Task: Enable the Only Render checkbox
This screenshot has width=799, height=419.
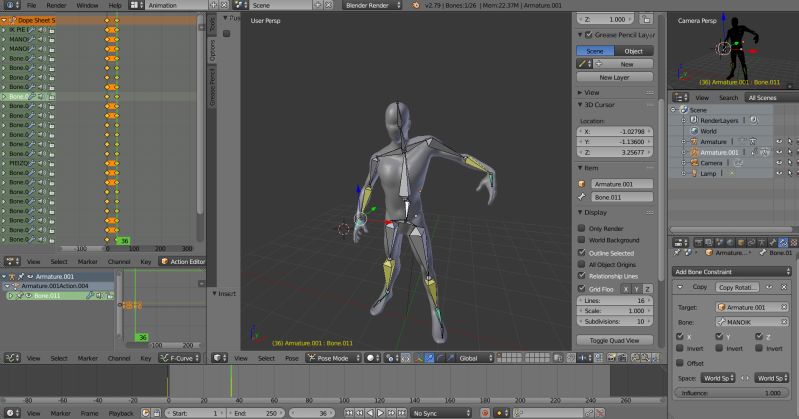Action: click(x=581, y=228)
